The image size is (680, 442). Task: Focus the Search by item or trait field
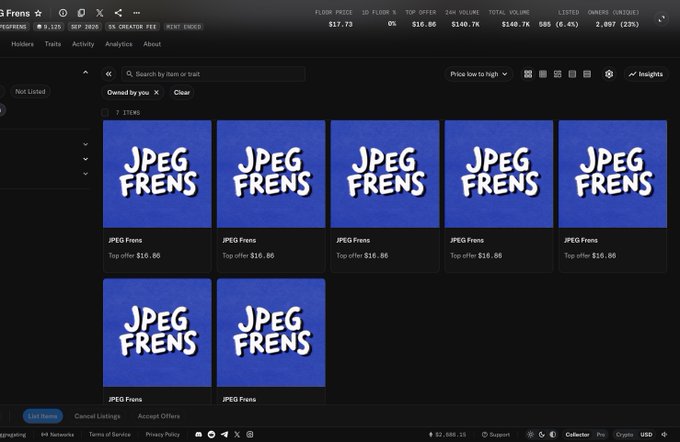pyautogui.click(x=213, y=74)
